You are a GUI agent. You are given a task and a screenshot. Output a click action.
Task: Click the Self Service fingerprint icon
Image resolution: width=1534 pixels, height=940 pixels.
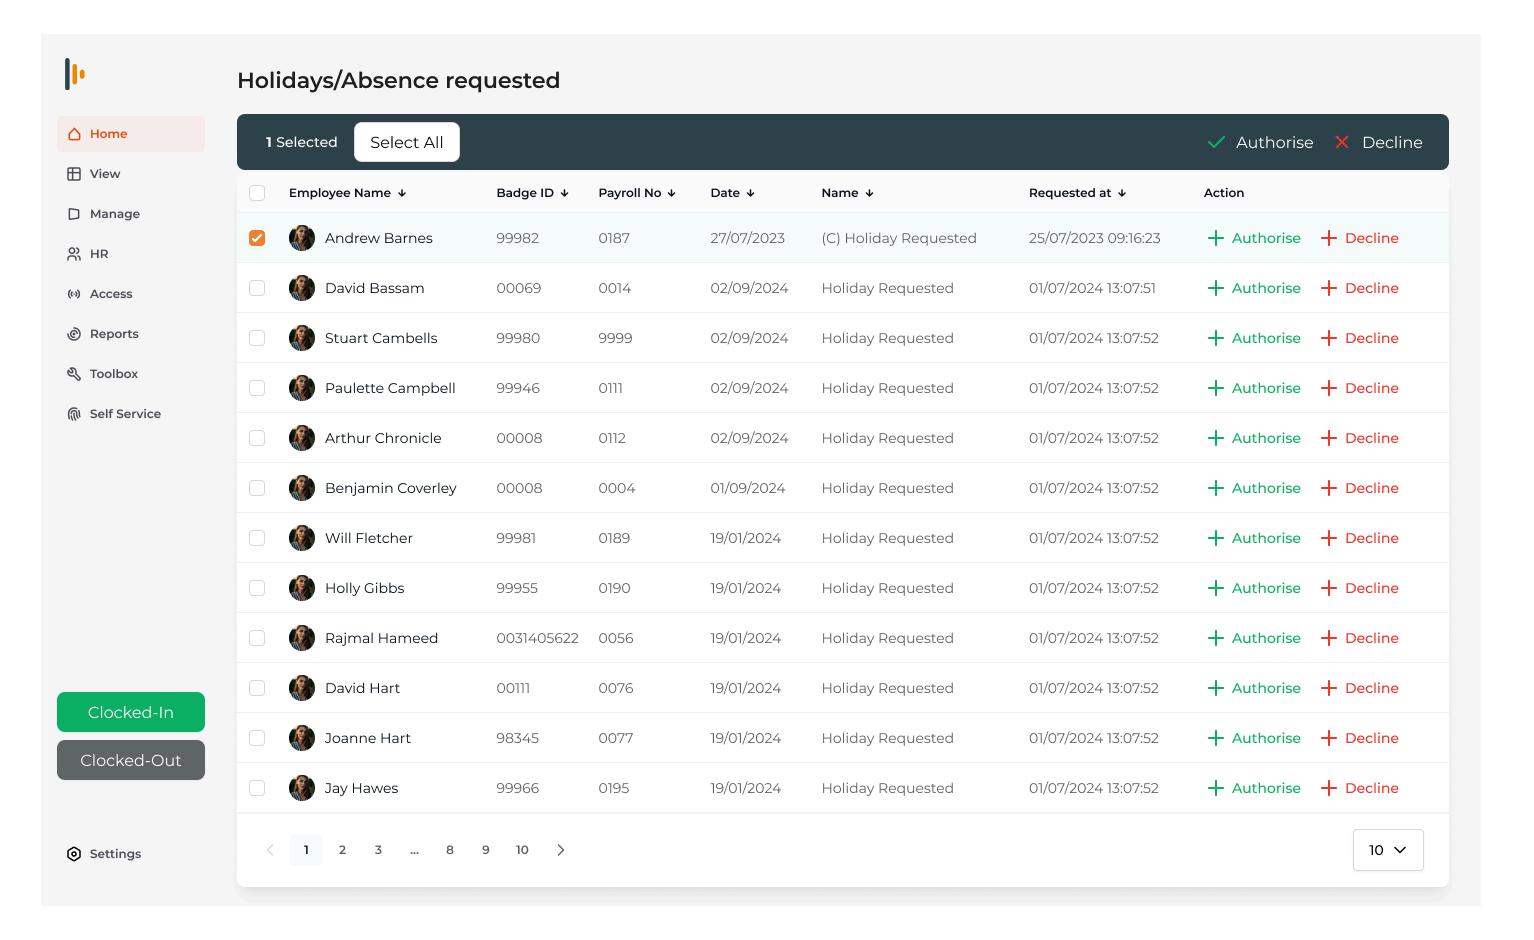[74, 414]
